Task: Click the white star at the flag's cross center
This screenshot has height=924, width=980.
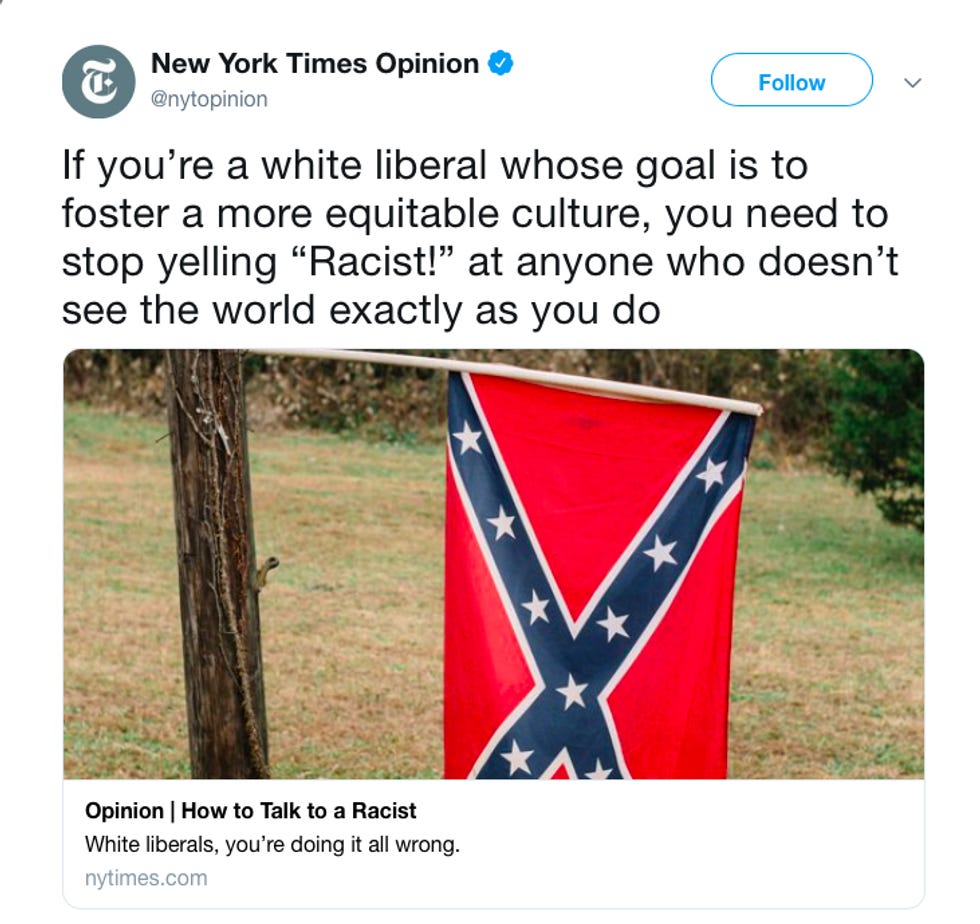Action: point(572,693)
